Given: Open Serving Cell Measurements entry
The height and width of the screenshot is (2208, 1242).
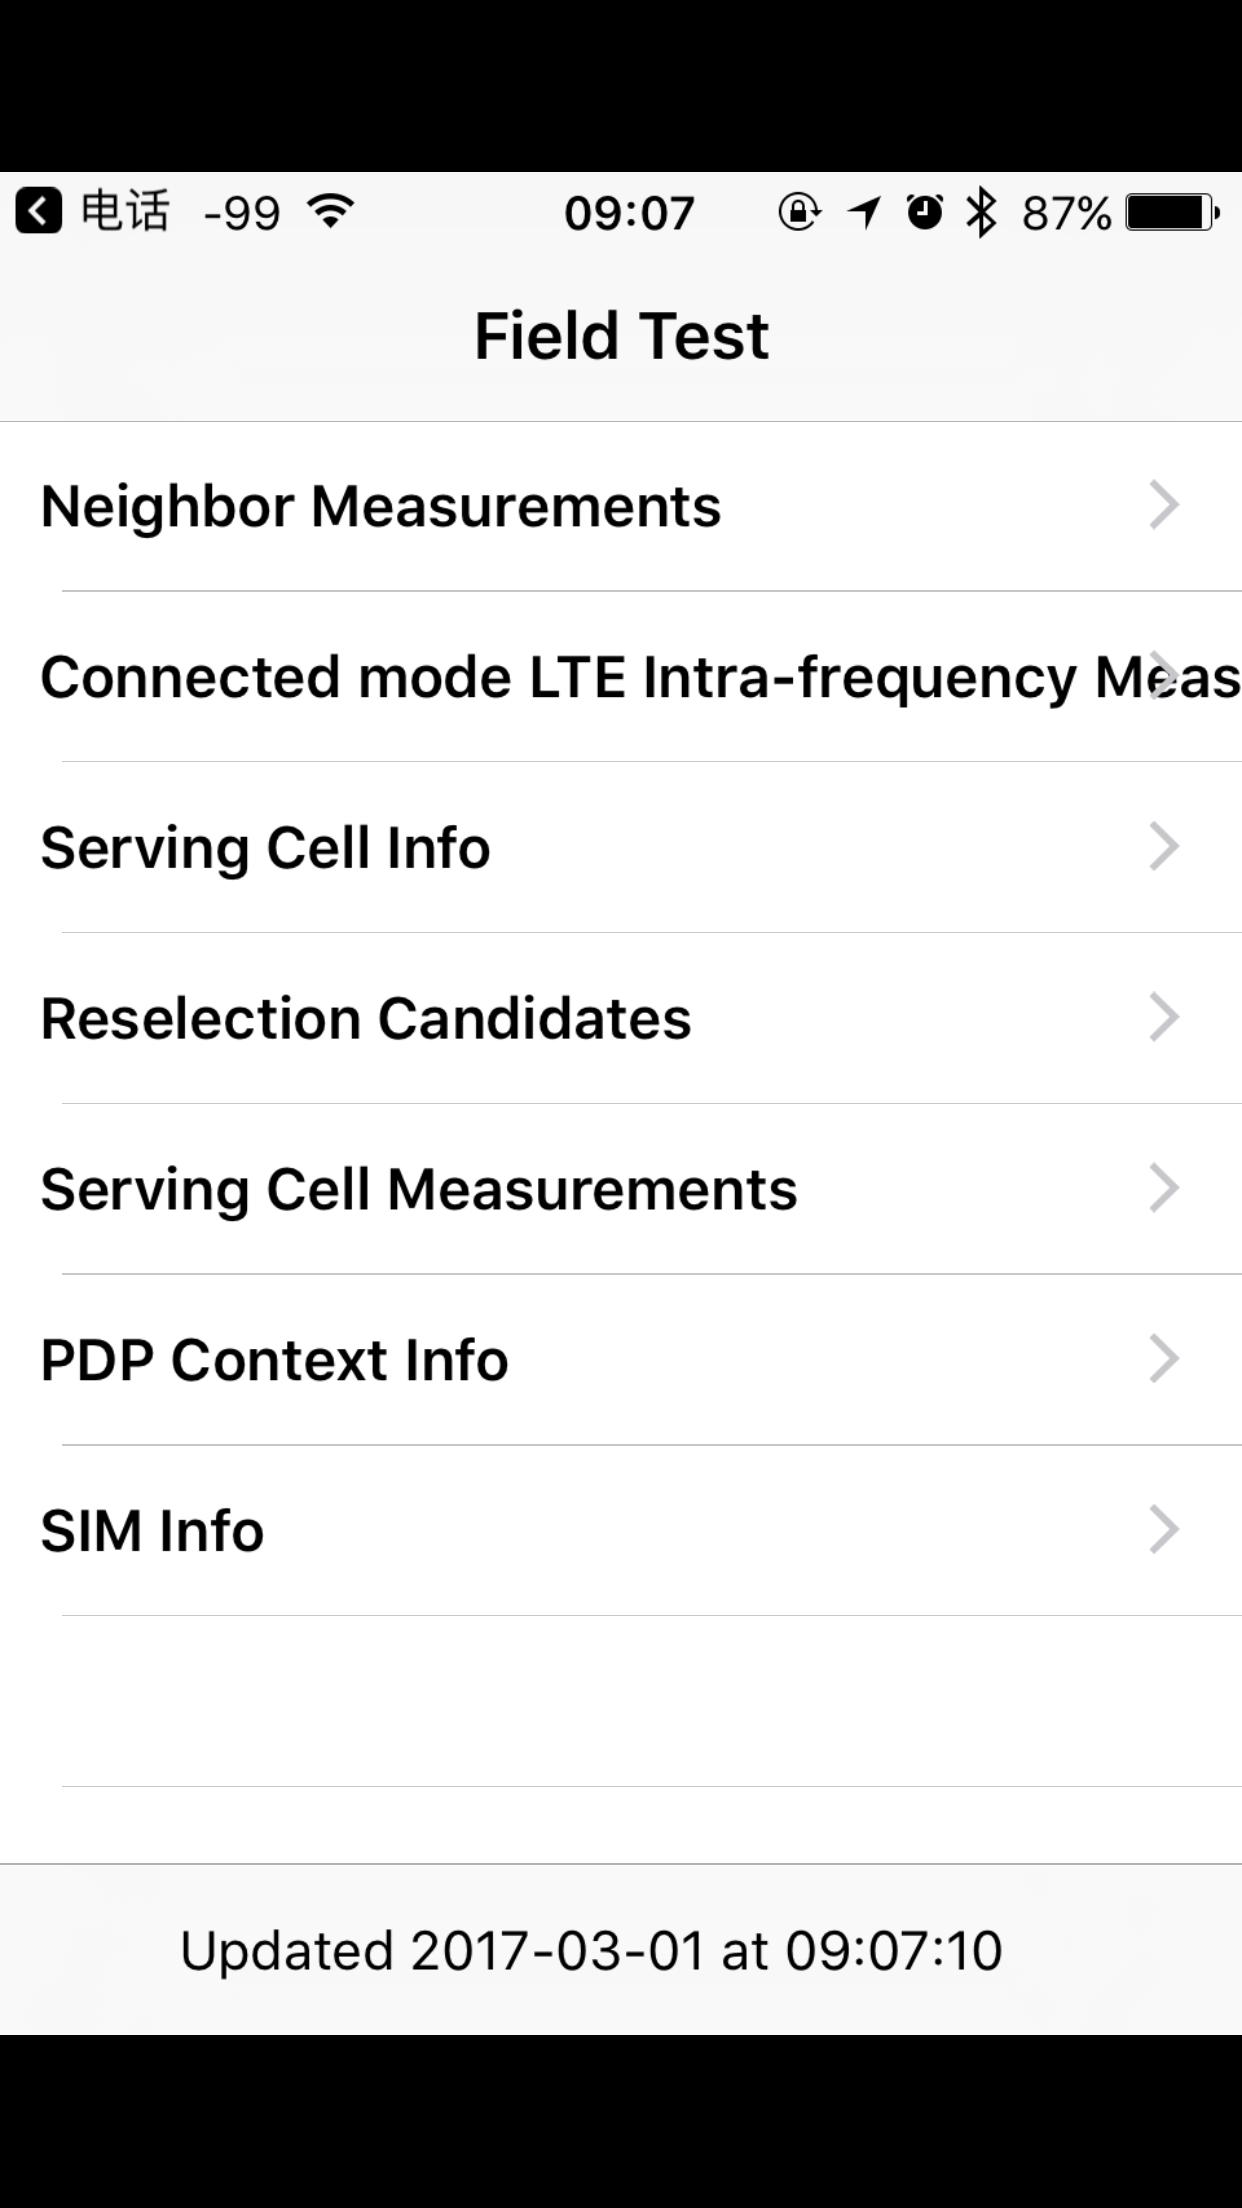Looking at the screenshot, I should click(x=419, y=1189).
